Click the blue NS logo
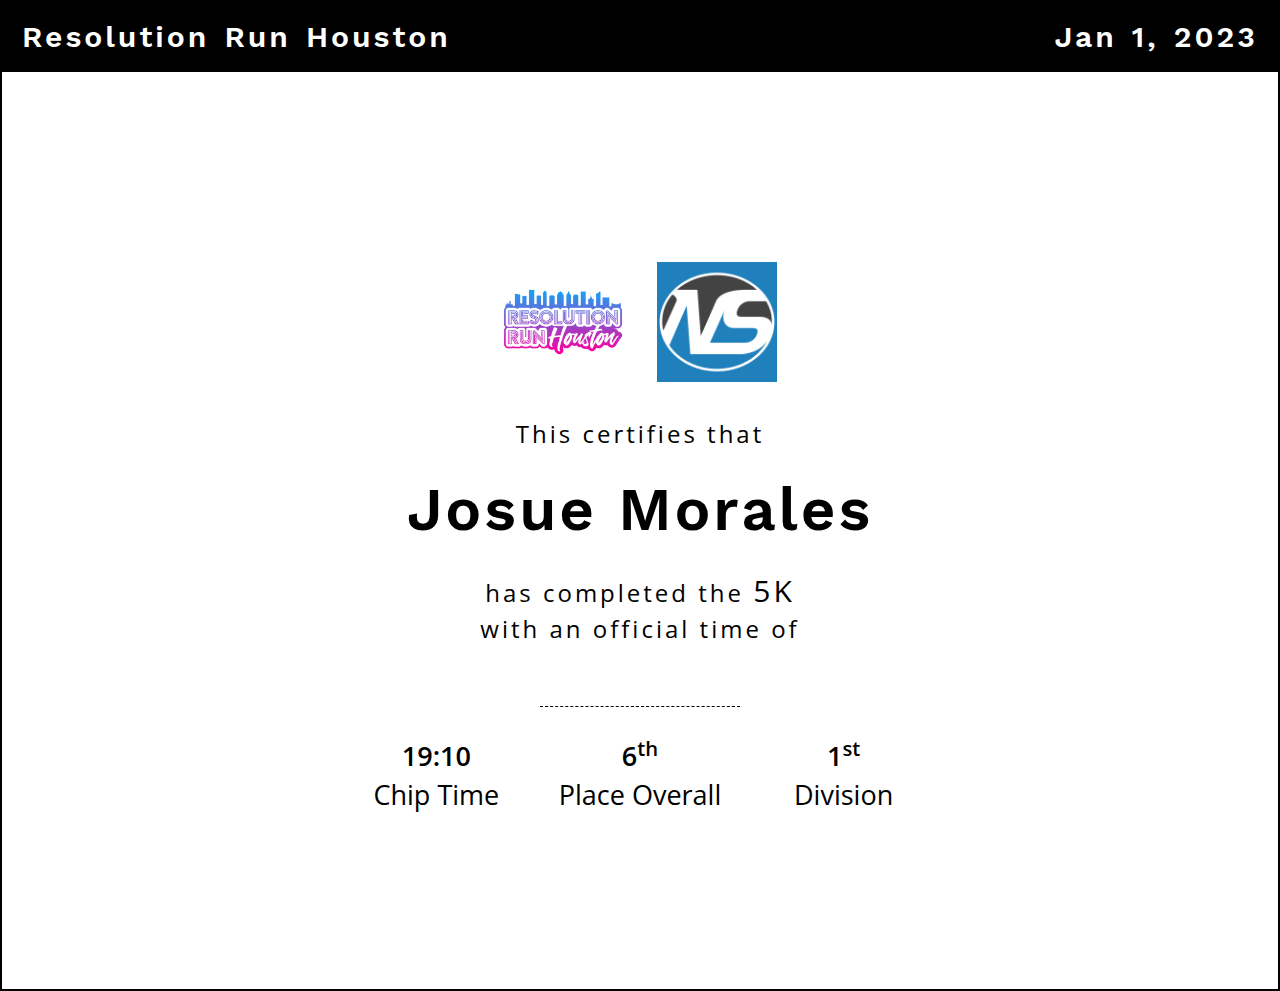 point(716,322)
